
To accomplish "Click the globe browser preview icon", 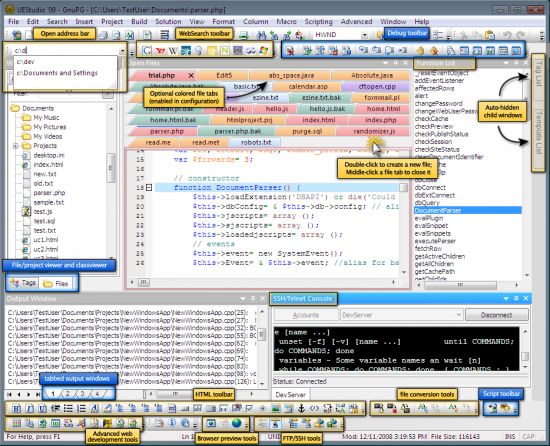I will point(237,423).
